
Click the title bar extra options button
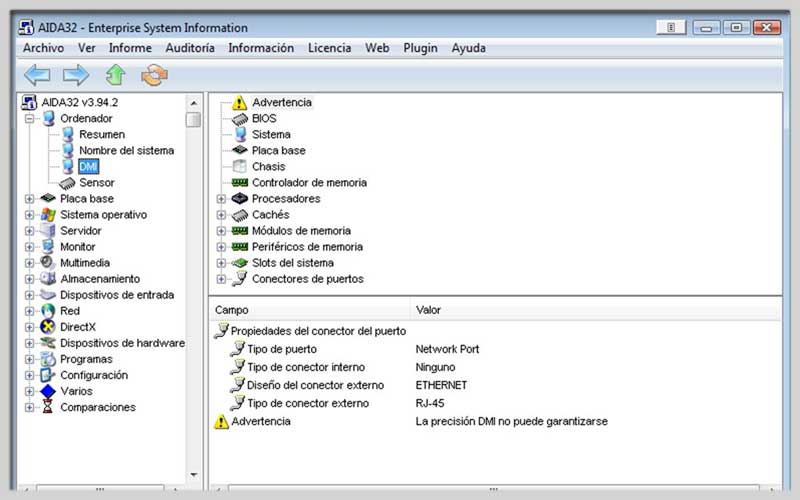tap(671, 27)
